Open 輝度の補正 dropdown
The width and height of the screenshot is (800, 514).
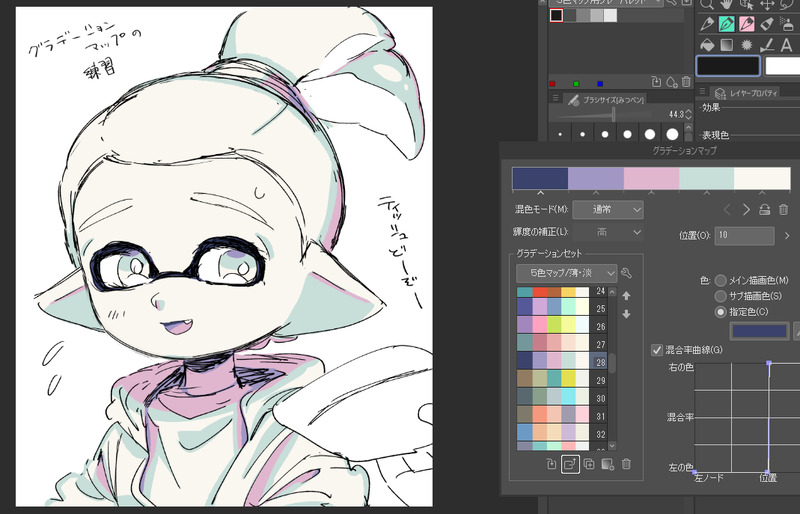point(608,232)
